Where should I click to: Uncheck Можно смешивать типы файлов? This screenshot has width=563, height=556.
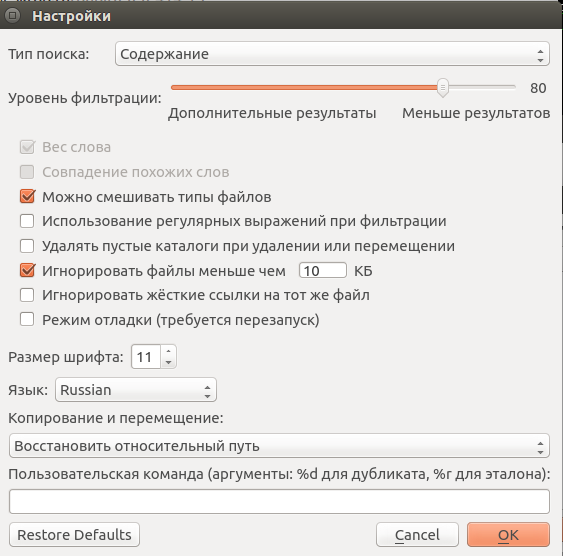[27, 197]
